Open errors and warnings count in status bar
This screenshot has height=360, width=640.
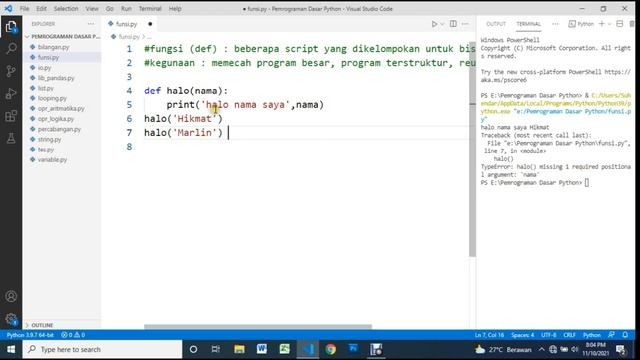coord(73,335)
